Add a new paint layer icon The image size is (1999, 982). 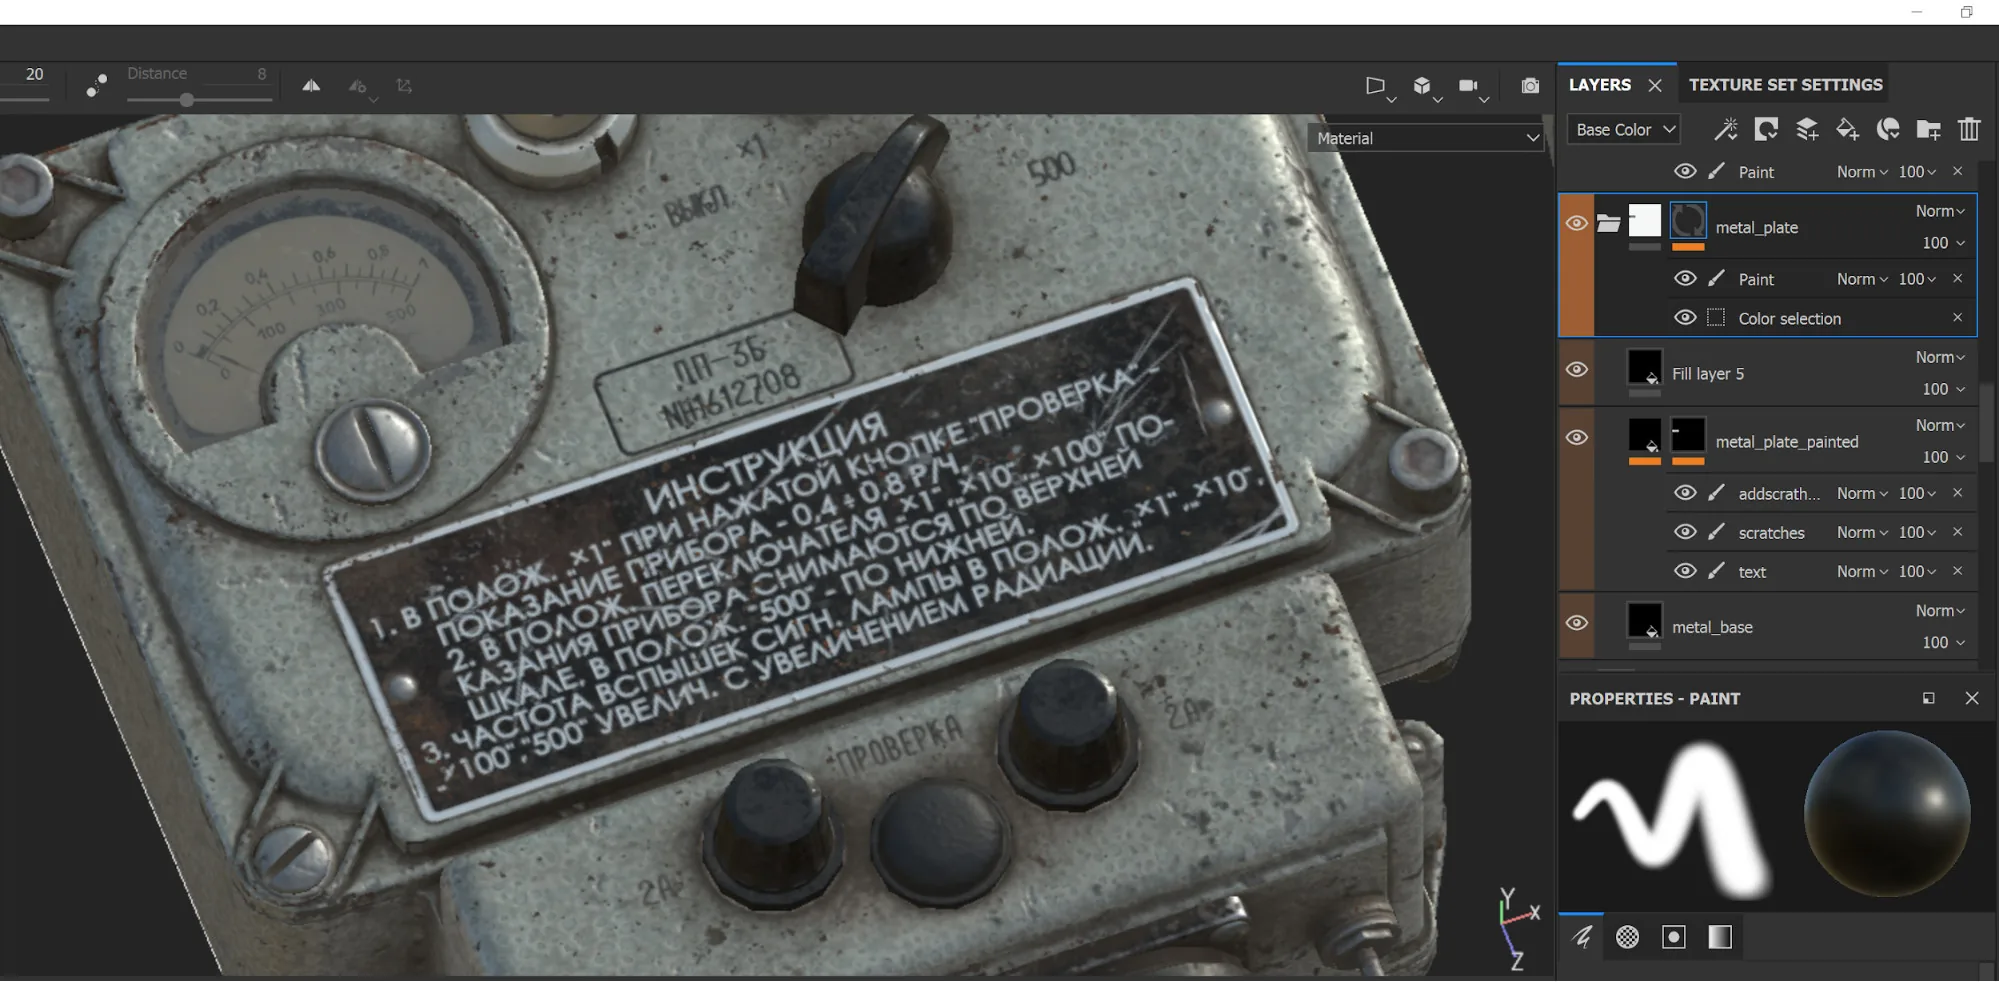[1807, 129]
